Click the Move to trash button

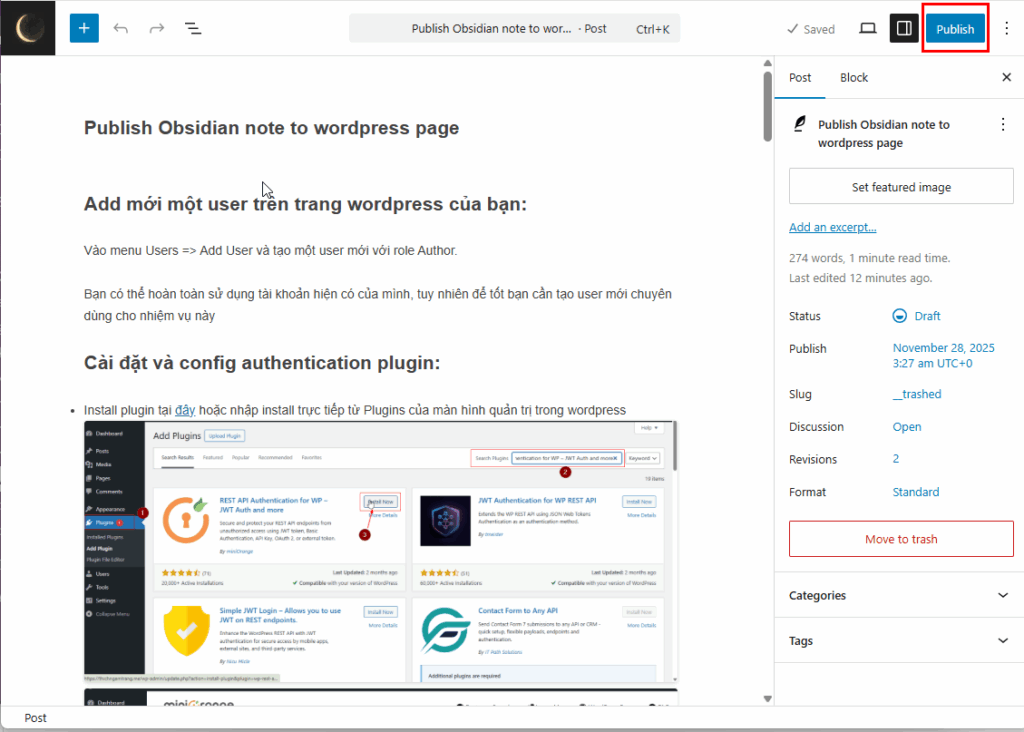(x=901, y=539)
